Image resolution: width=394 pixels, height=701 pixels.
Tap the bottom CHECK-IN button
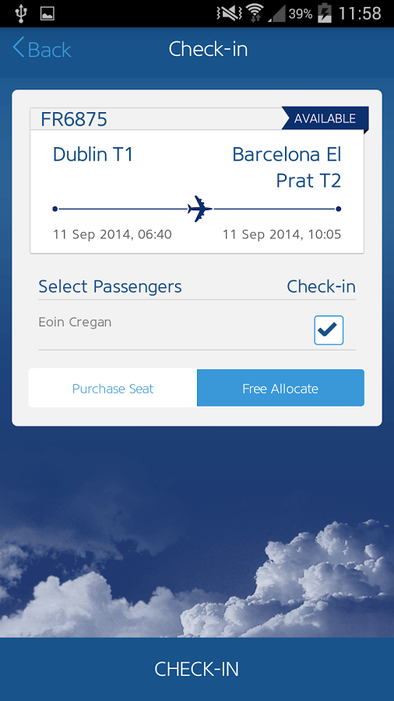coord(197,669)
